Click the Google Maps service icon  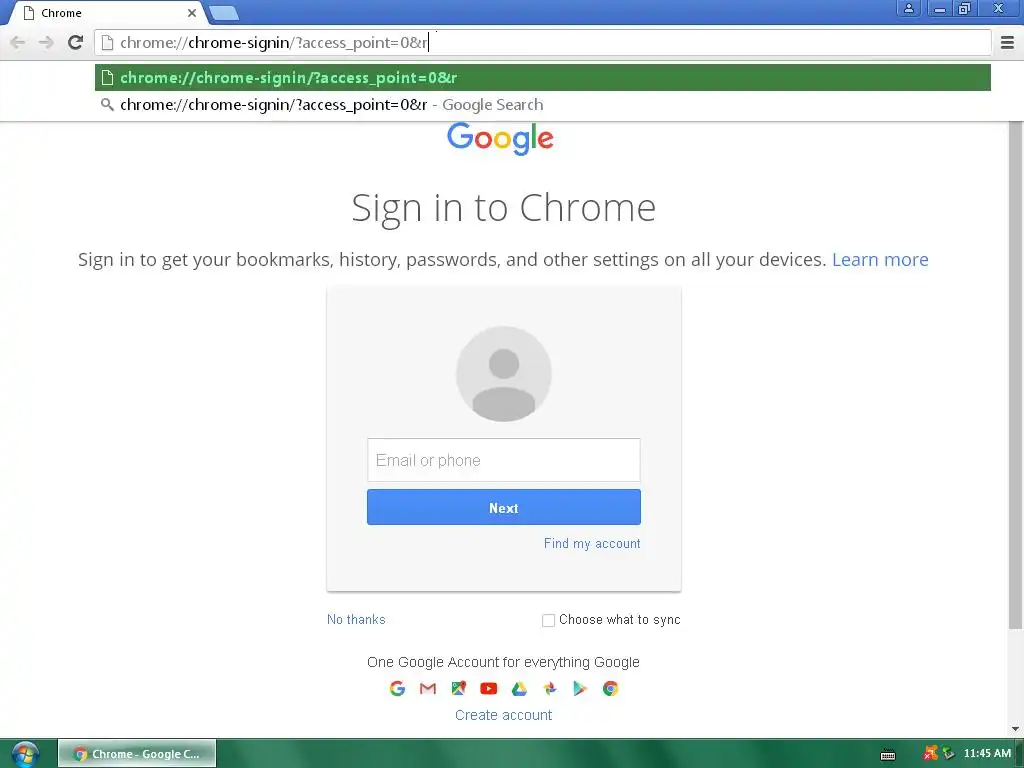point(458,688)
